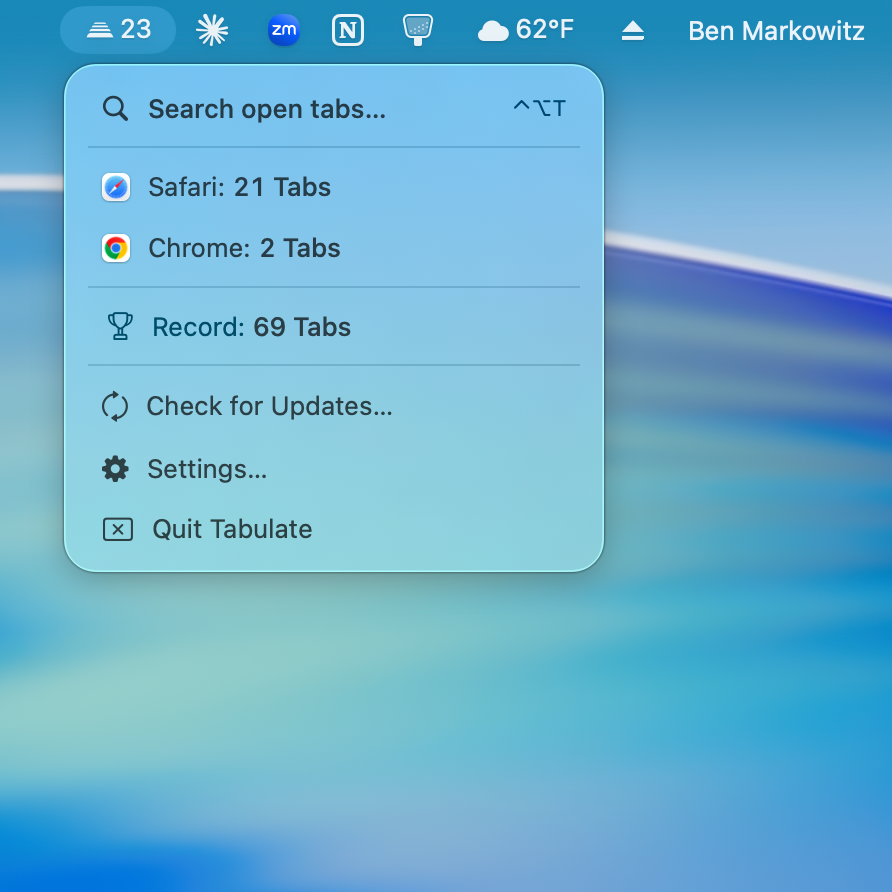
Task: Open Settings… from the menu
Action: click(334, 469)
